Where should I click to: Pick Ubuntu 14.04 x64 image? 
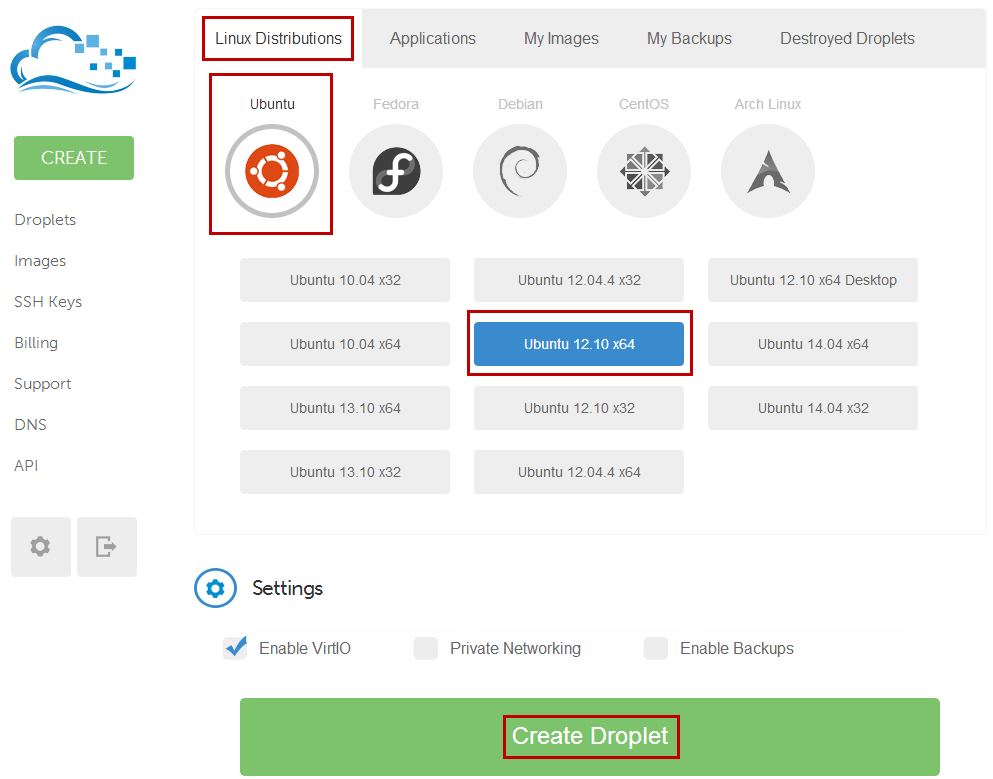pyautogui.click(x=813, y=344)
